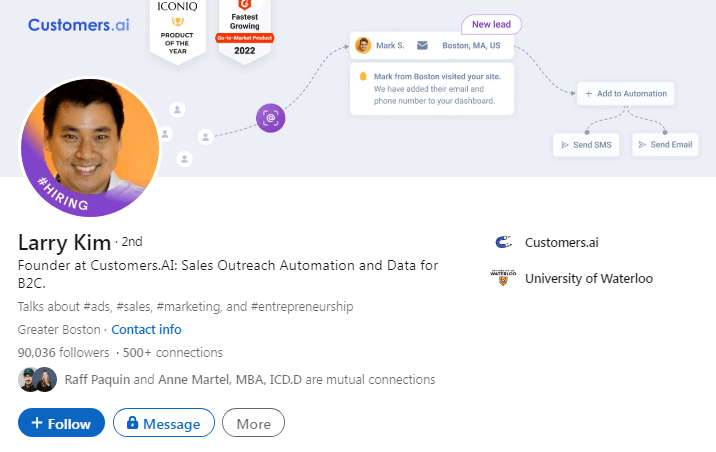Open the Customers.ai company page link

tap(562, 242)
